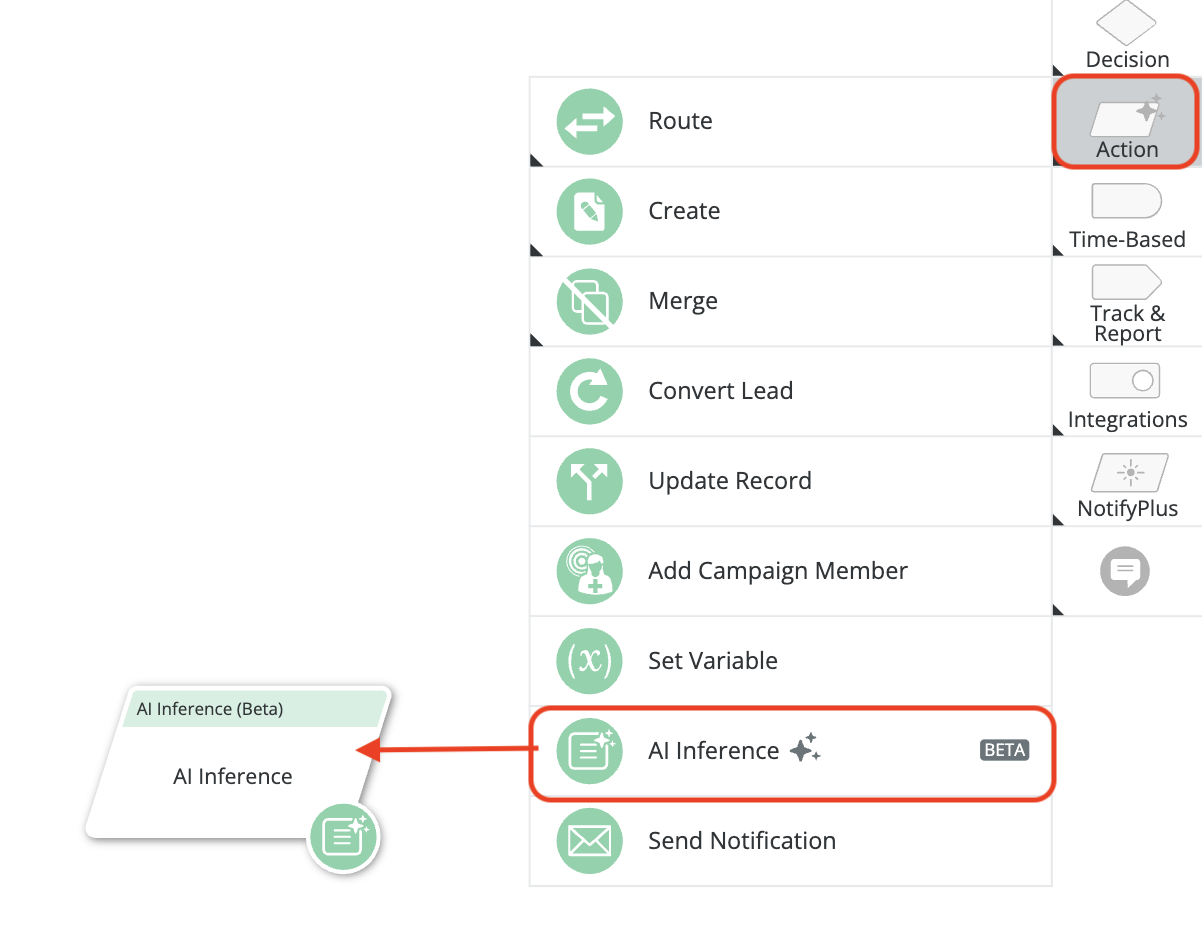
Task: Choose Send Notification menu entry
Action: [x=741, y=841]
